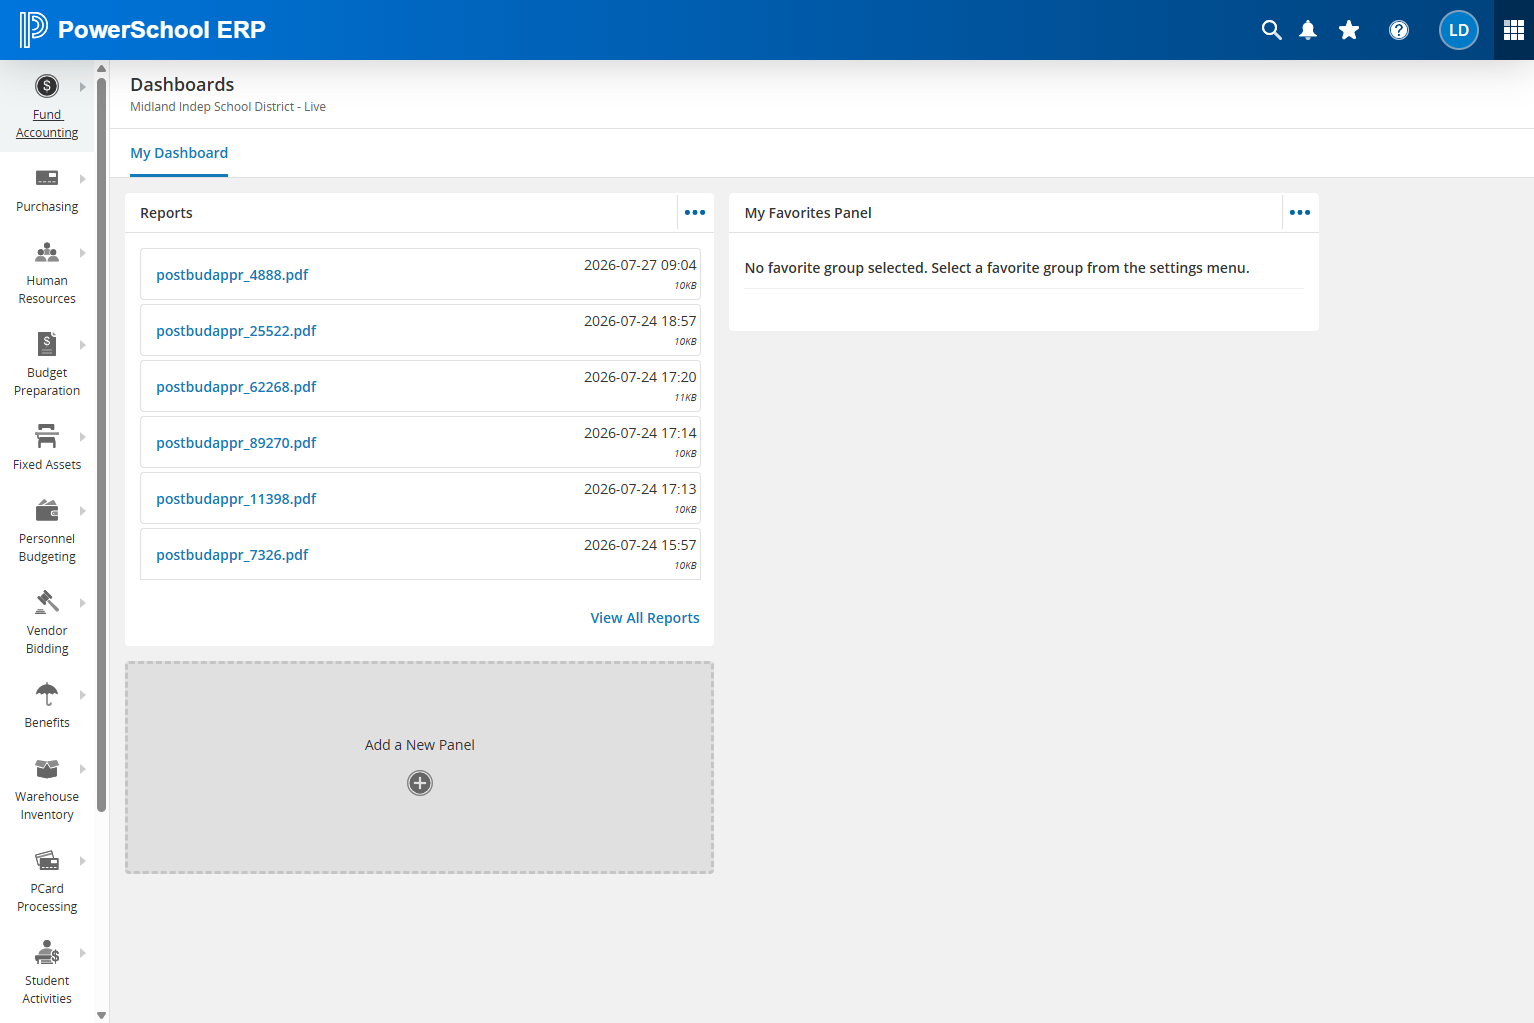The width and height of the screenshot is (1534, 1023).
Task: Open postbudappr_11398.pdf report
Action: pos(236,499)
